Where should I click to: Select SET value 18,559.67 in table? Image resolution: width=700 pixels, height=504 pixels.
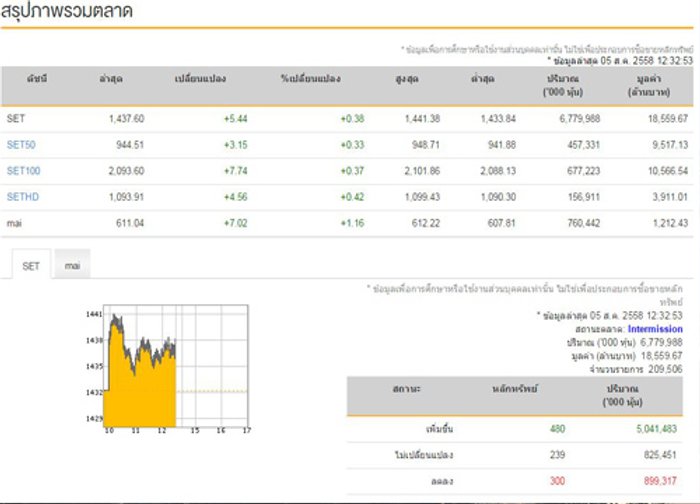pos(668,119)
